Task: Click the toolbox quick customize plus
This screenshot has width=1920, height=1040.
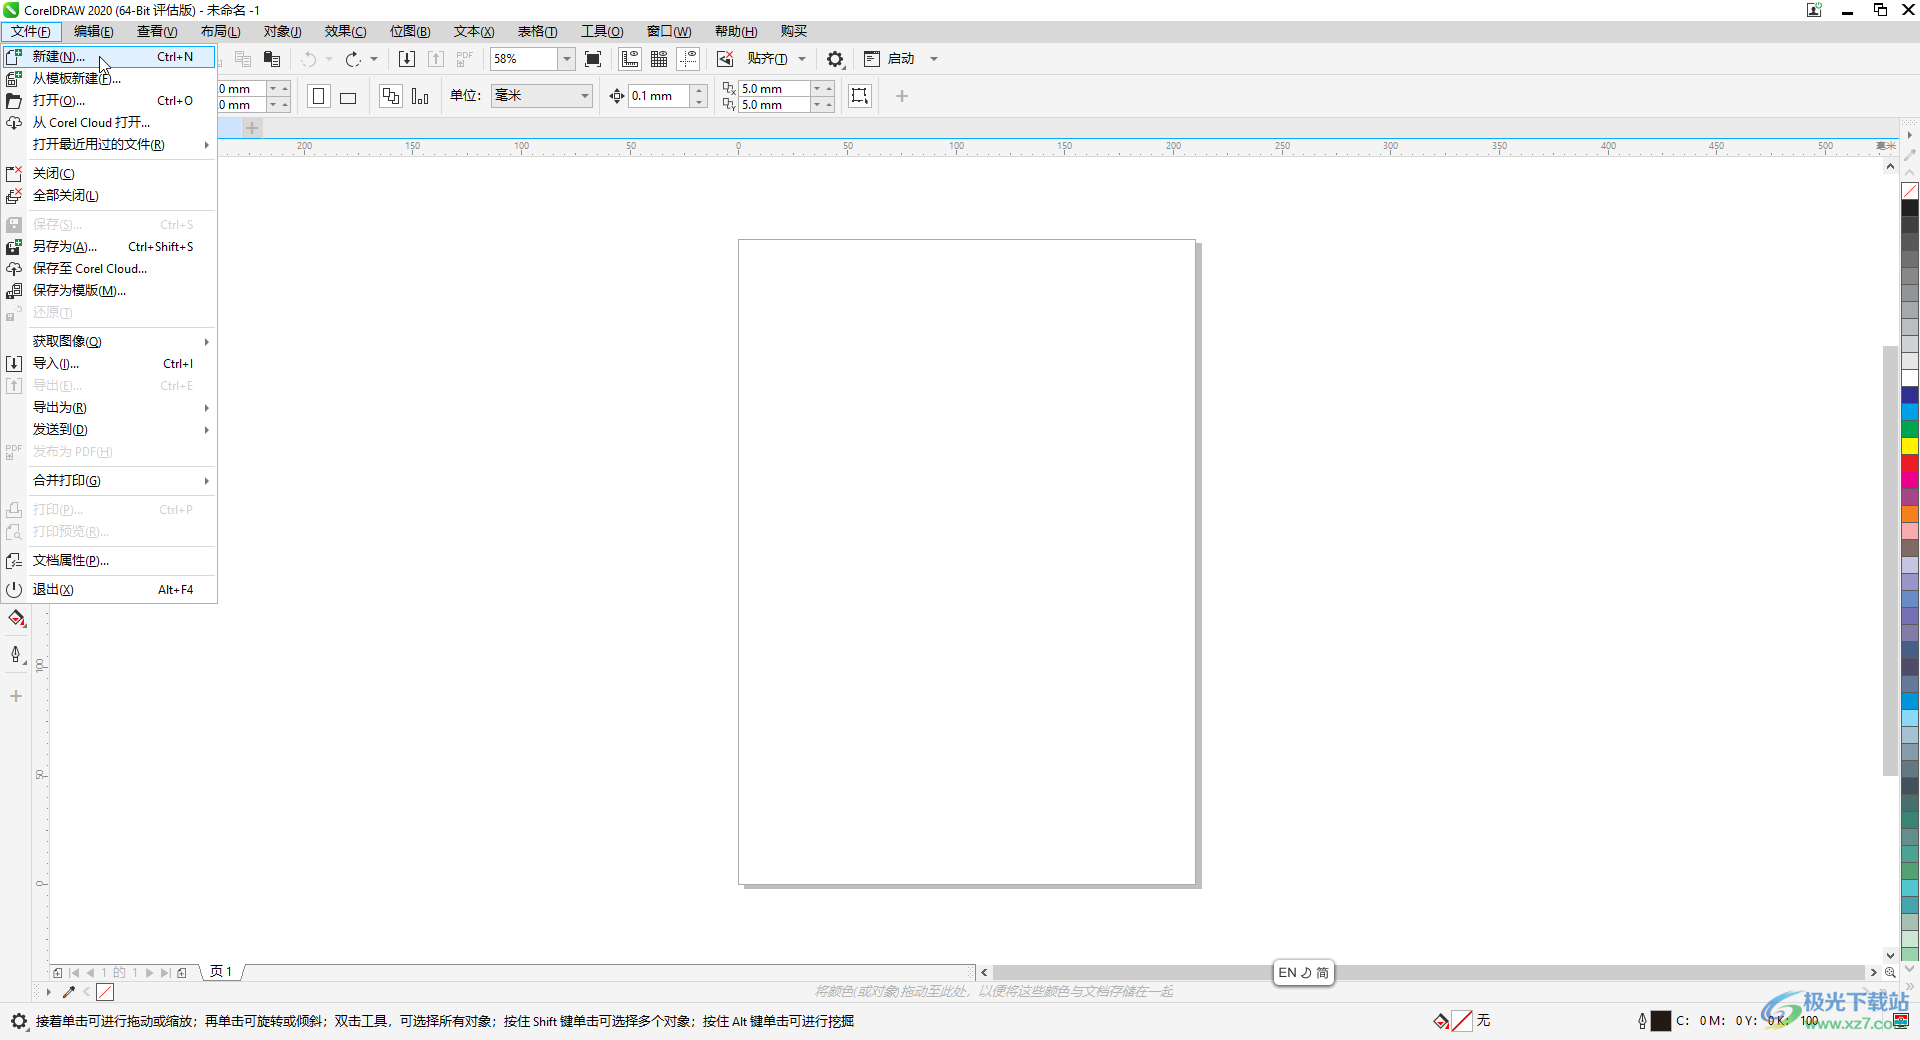Action: (x=16, y=696)
